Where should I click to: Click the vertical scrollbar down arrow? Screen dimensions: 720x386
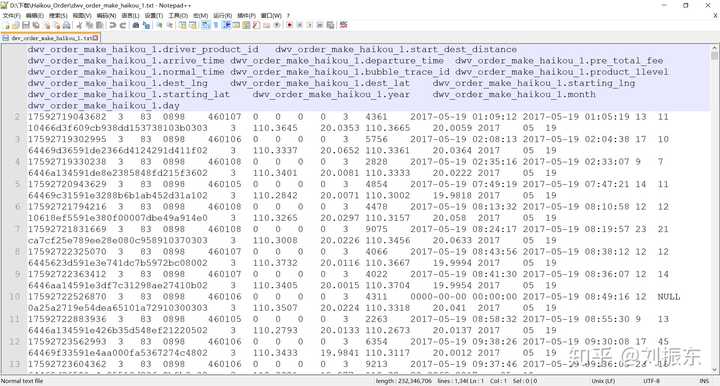tap(714, 369)
